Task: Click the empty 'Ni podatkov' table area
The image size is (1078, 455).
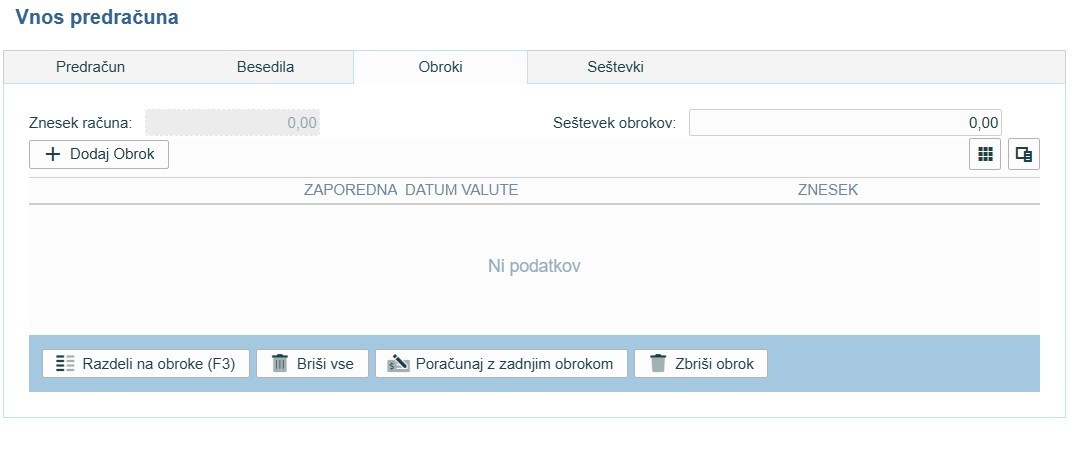Action: (534, 266)
